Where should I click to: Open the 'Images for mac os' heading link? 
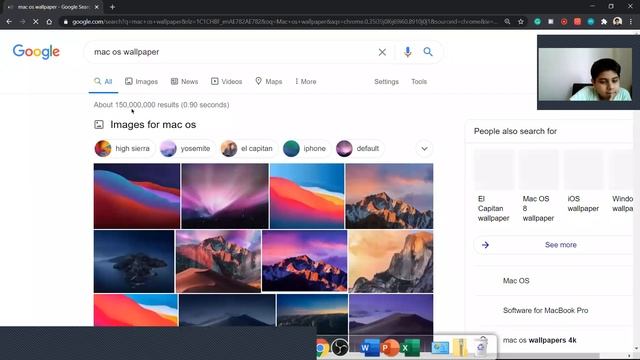pyautogui.click(x=153, y=124)
